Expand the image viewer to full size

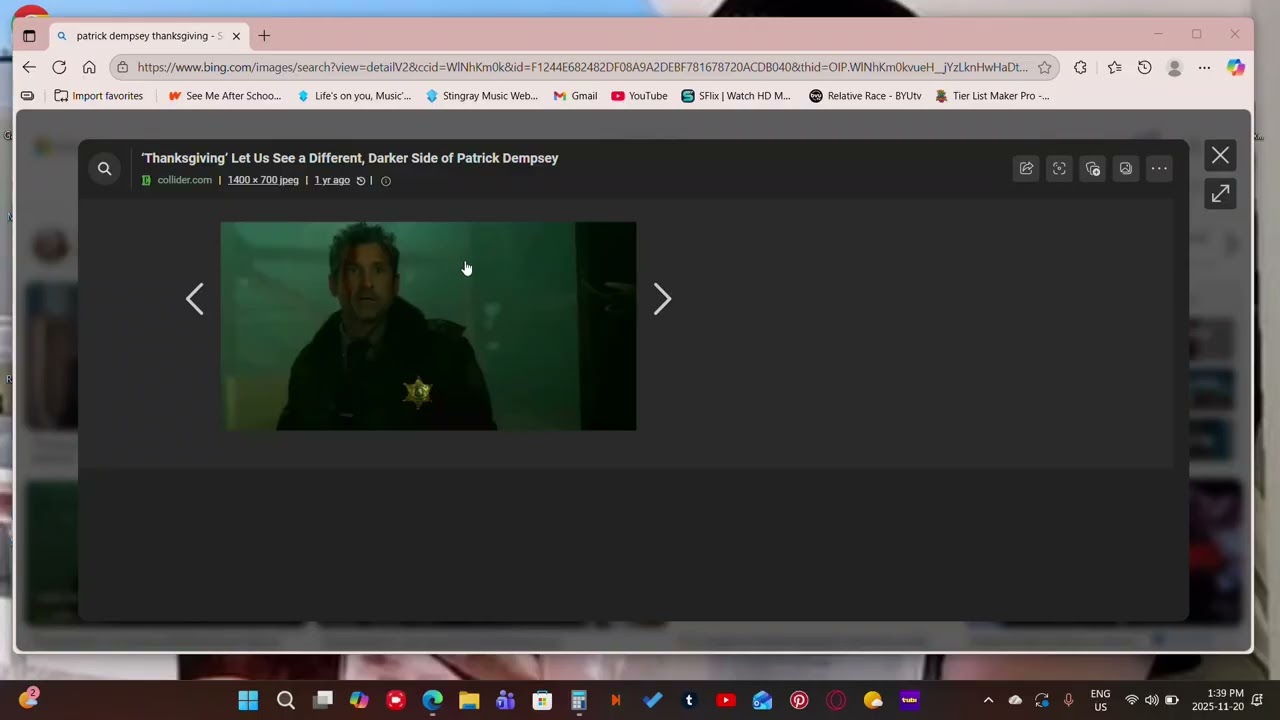pos(1220,194)
